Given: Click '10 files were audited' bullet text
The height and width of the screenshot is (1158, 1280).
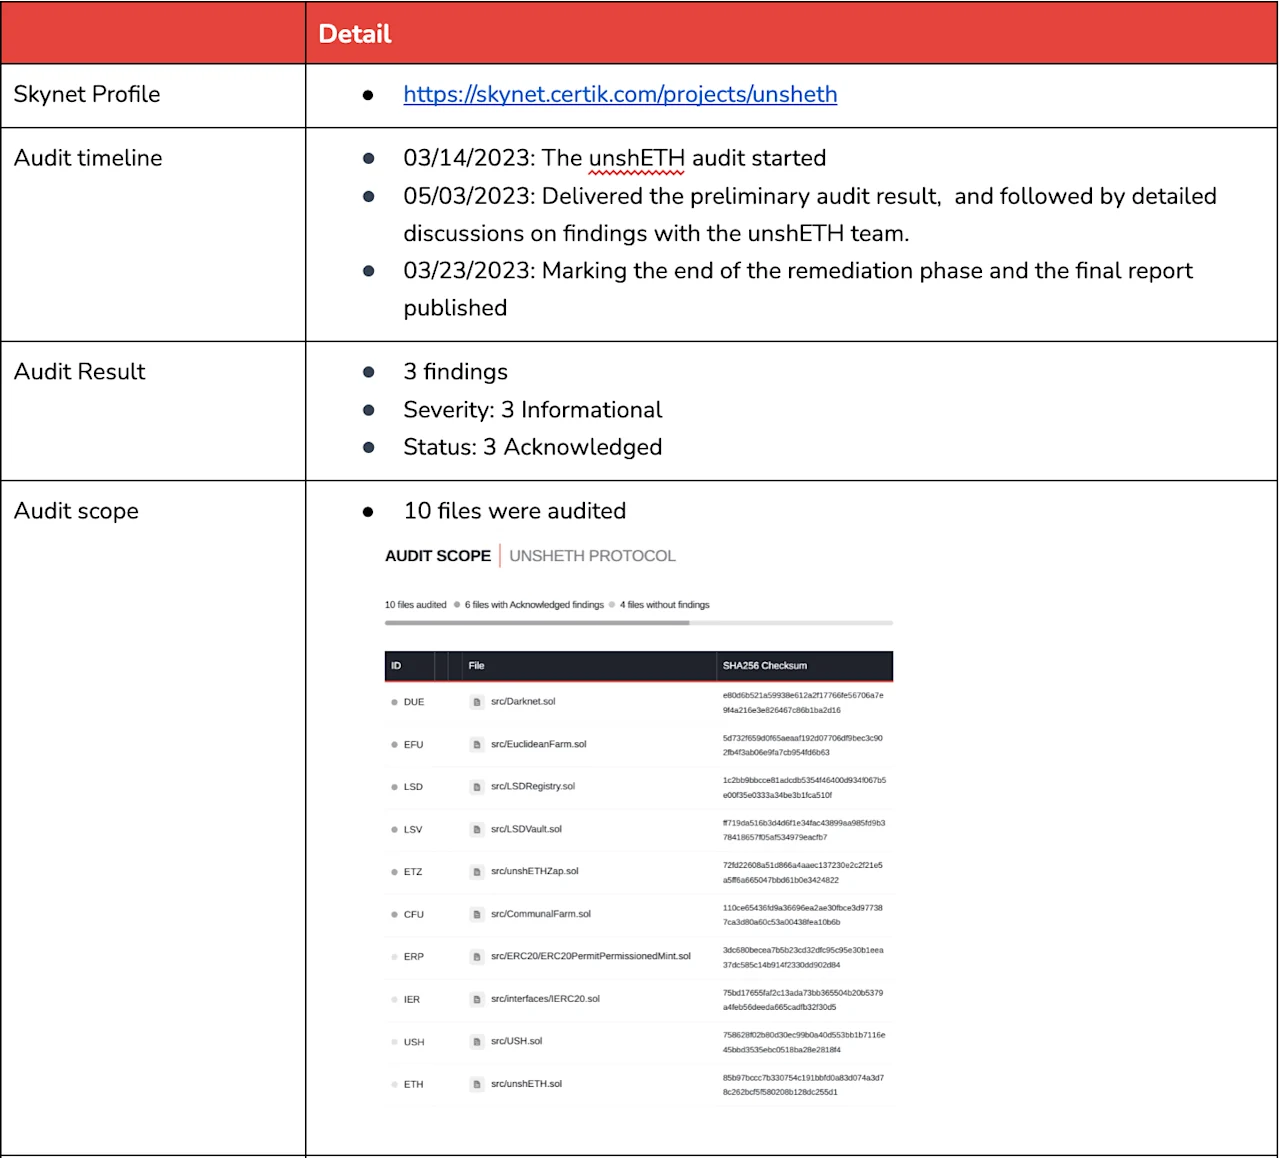Looking at the screenshot, I should 515,511.
